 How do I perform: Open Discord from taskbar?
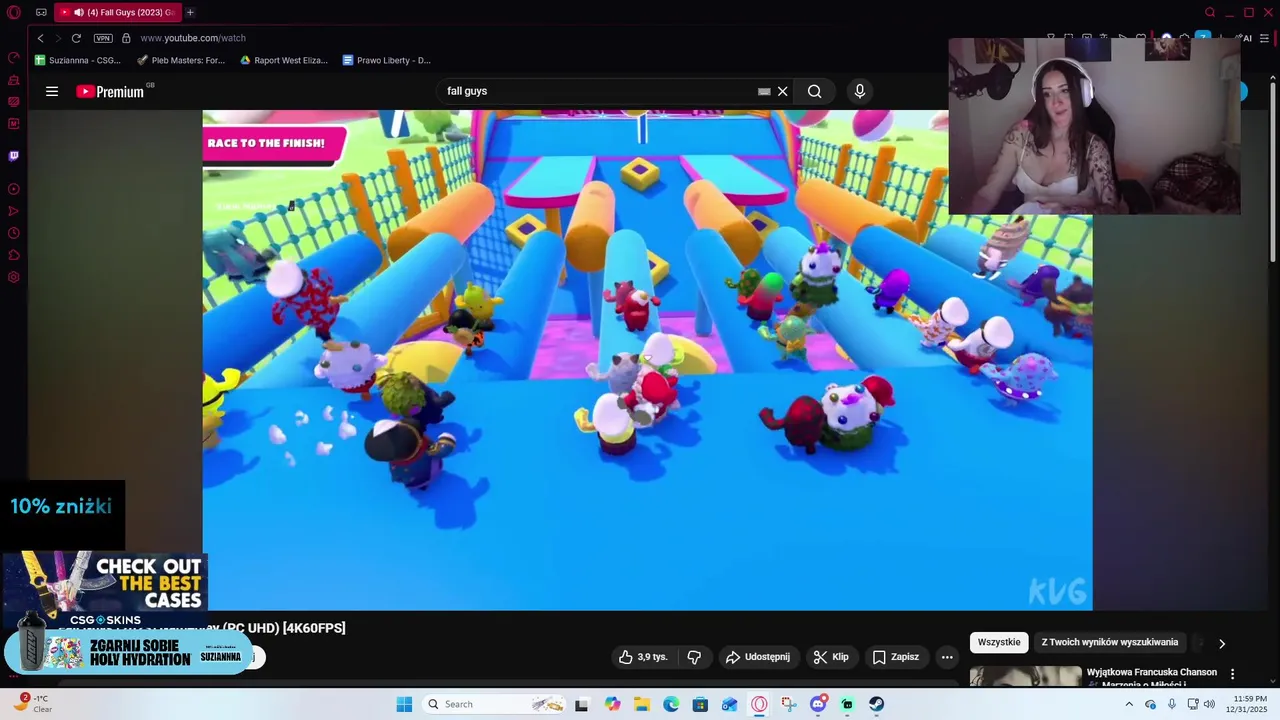818,704
